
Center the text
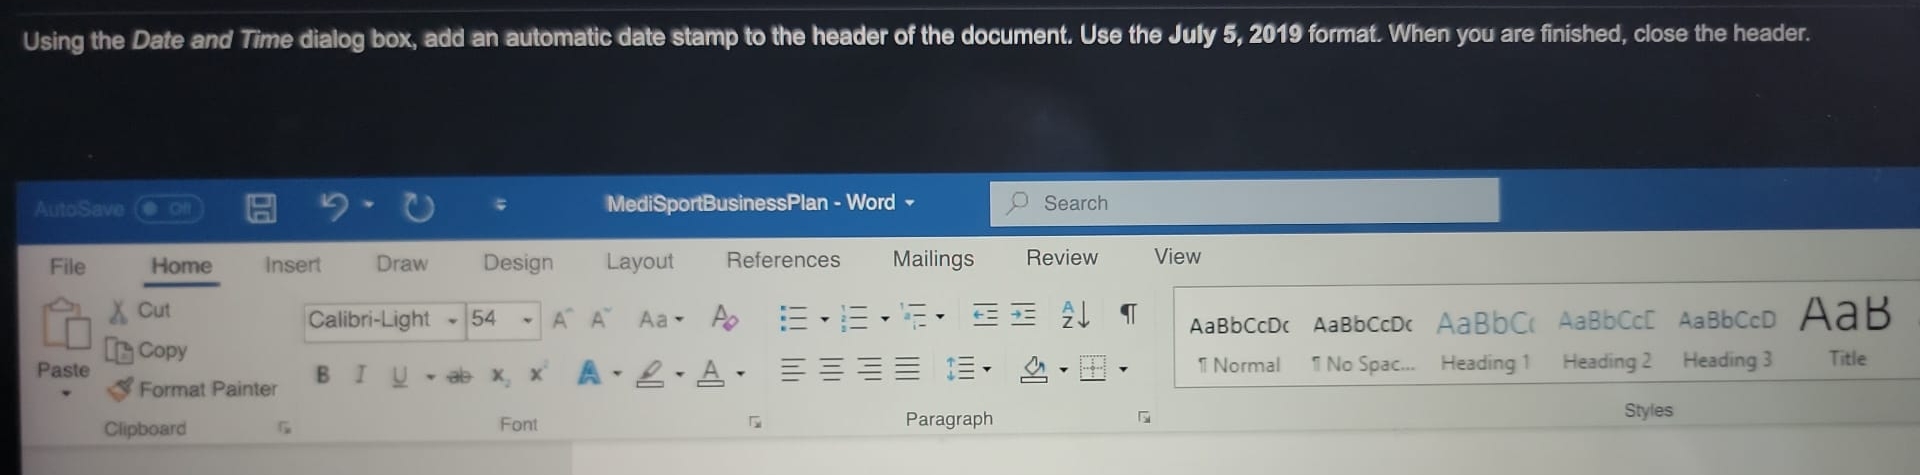pyautogui.click(x=831, y=370)
